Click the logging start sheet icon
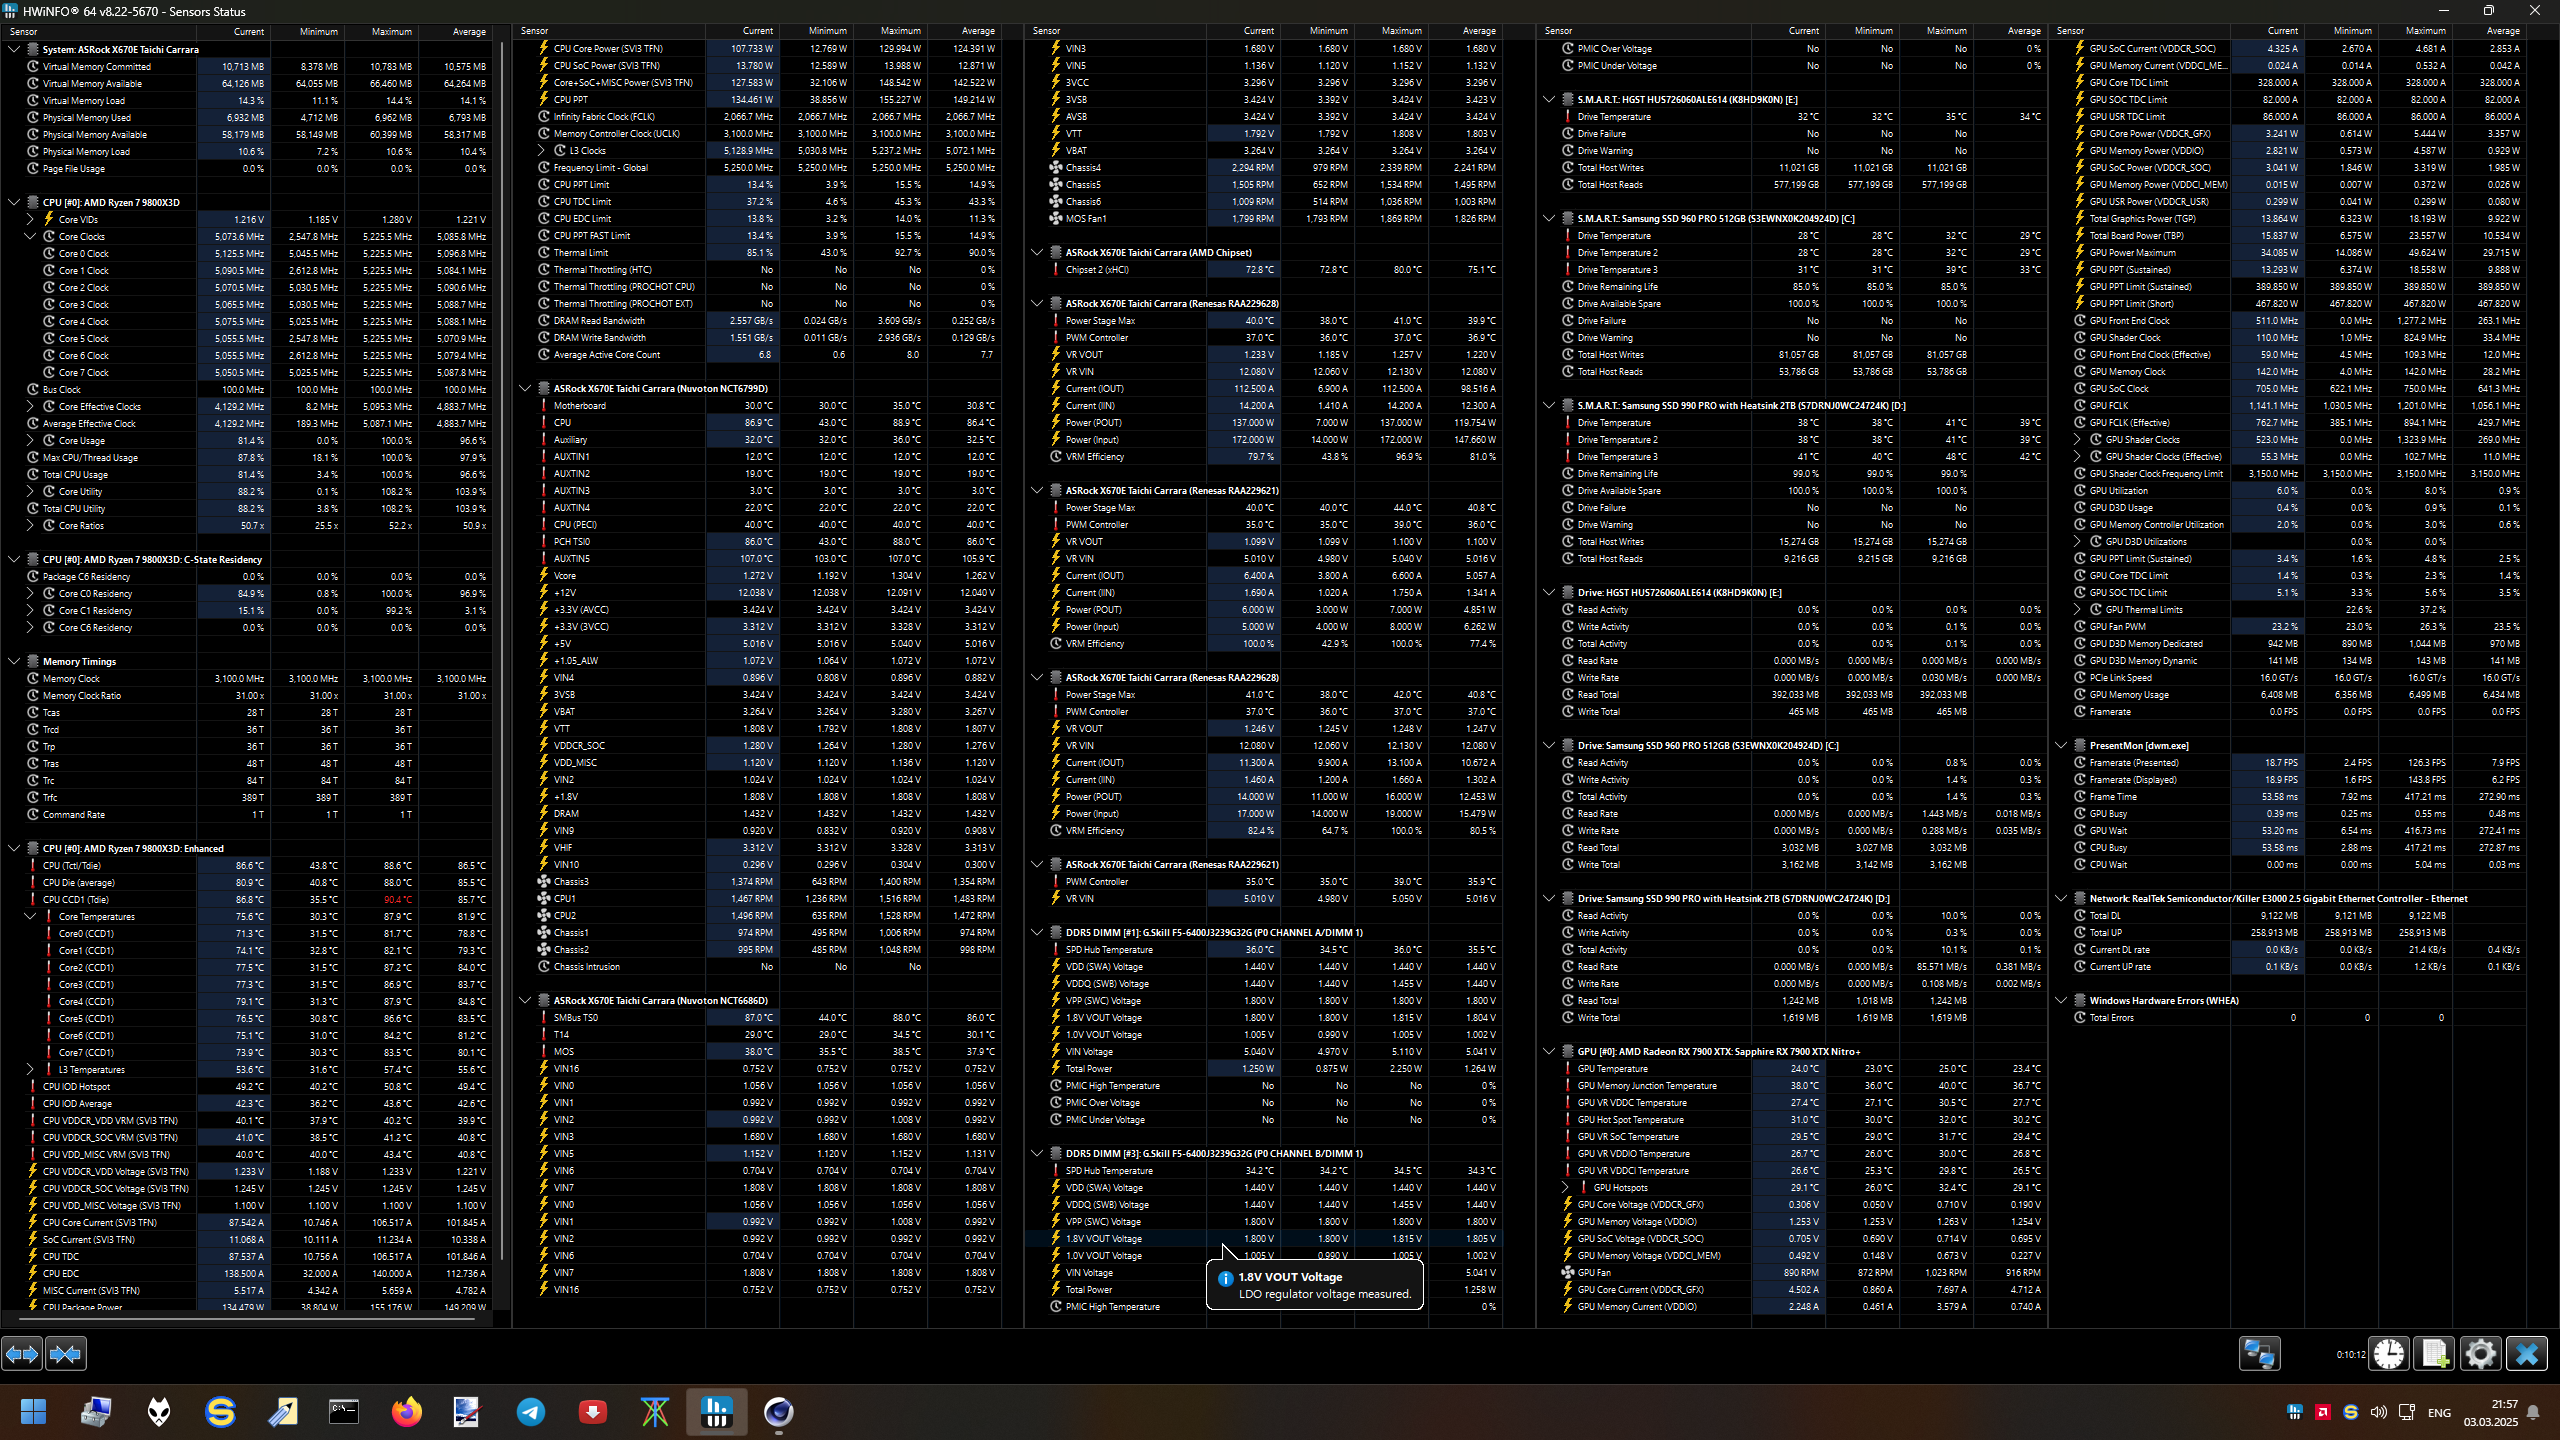 (x=2434, y=1354)
